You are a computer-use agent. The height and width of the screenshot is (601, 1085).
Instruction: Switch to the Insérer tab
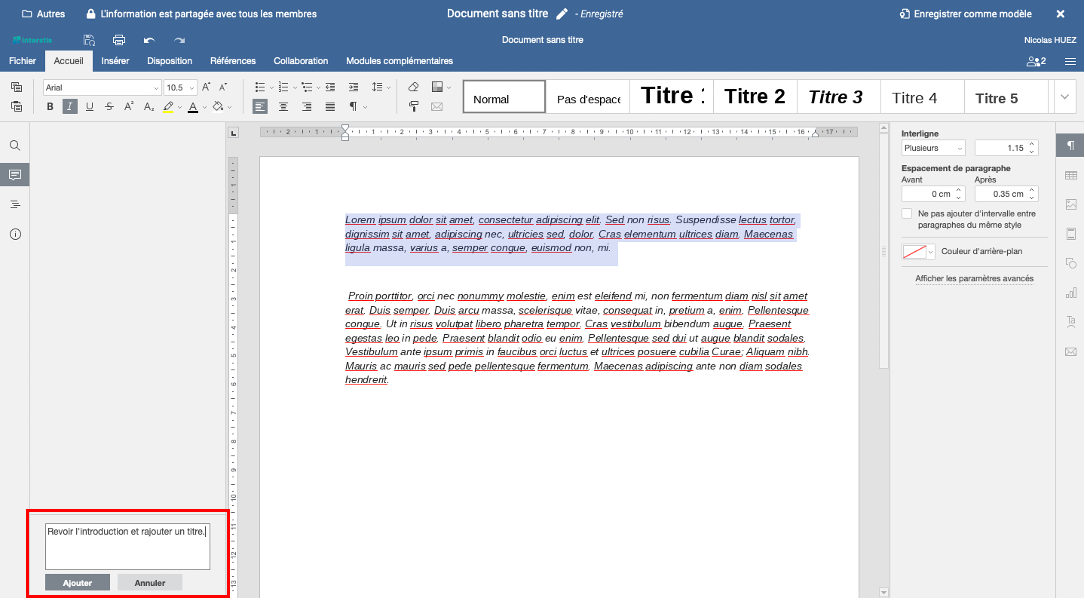115,61
